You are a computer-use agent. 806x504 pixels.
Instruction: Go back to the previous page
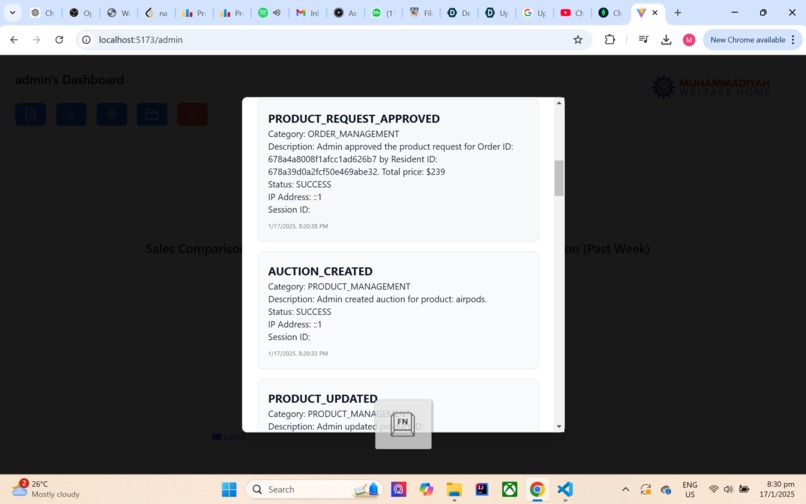coord(14,40)
